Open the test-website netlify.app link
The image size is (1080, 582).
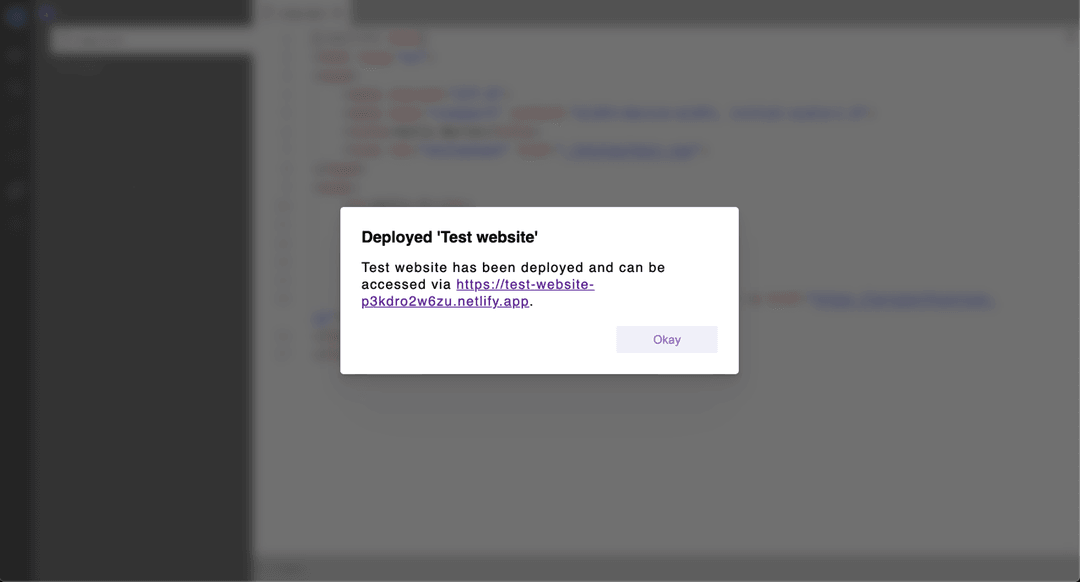[478, 293]
